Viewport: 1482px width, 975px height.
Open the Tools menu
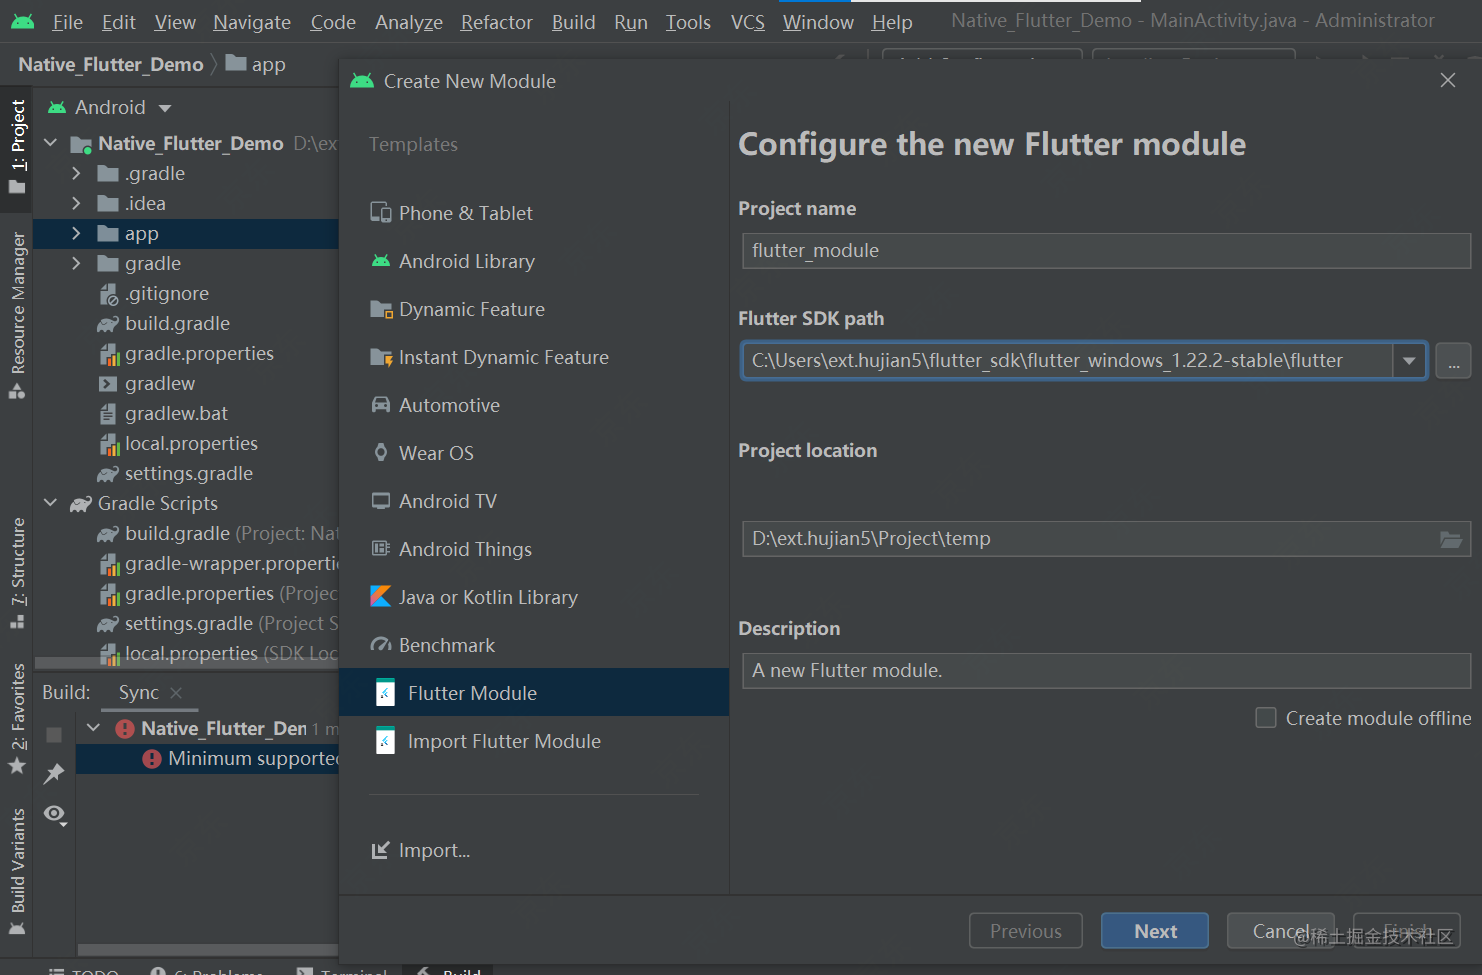point(688,22)
